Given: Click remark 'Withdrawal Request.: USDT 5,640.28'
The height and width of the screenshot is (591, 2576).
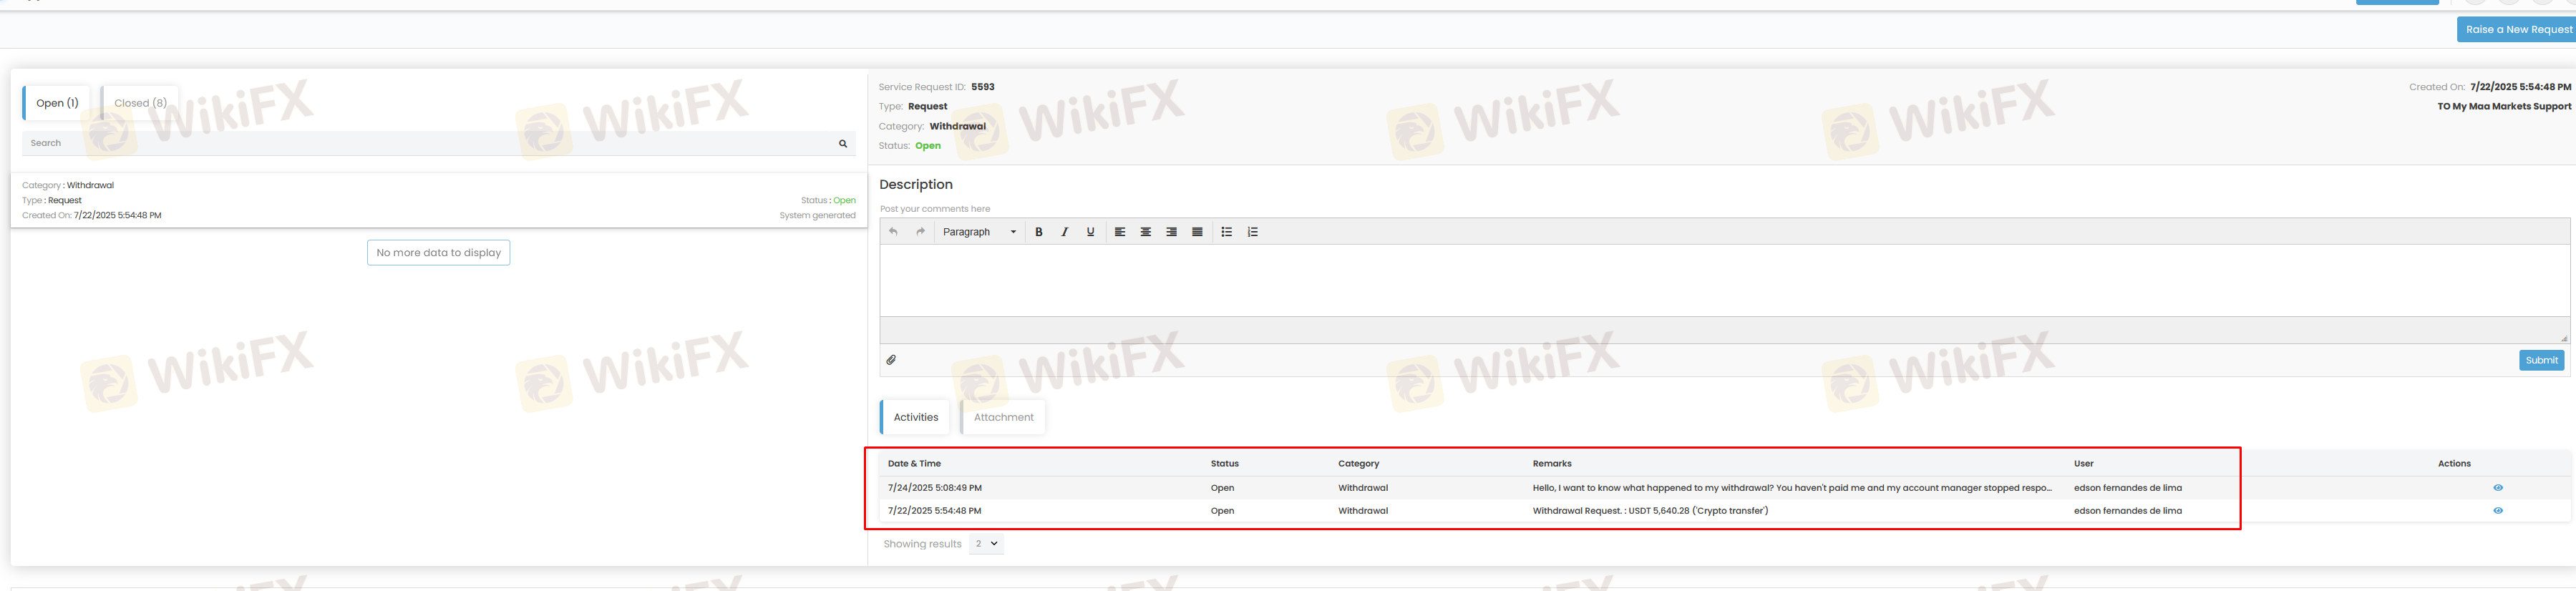Looking at the screenshot, I should 1650,511.
